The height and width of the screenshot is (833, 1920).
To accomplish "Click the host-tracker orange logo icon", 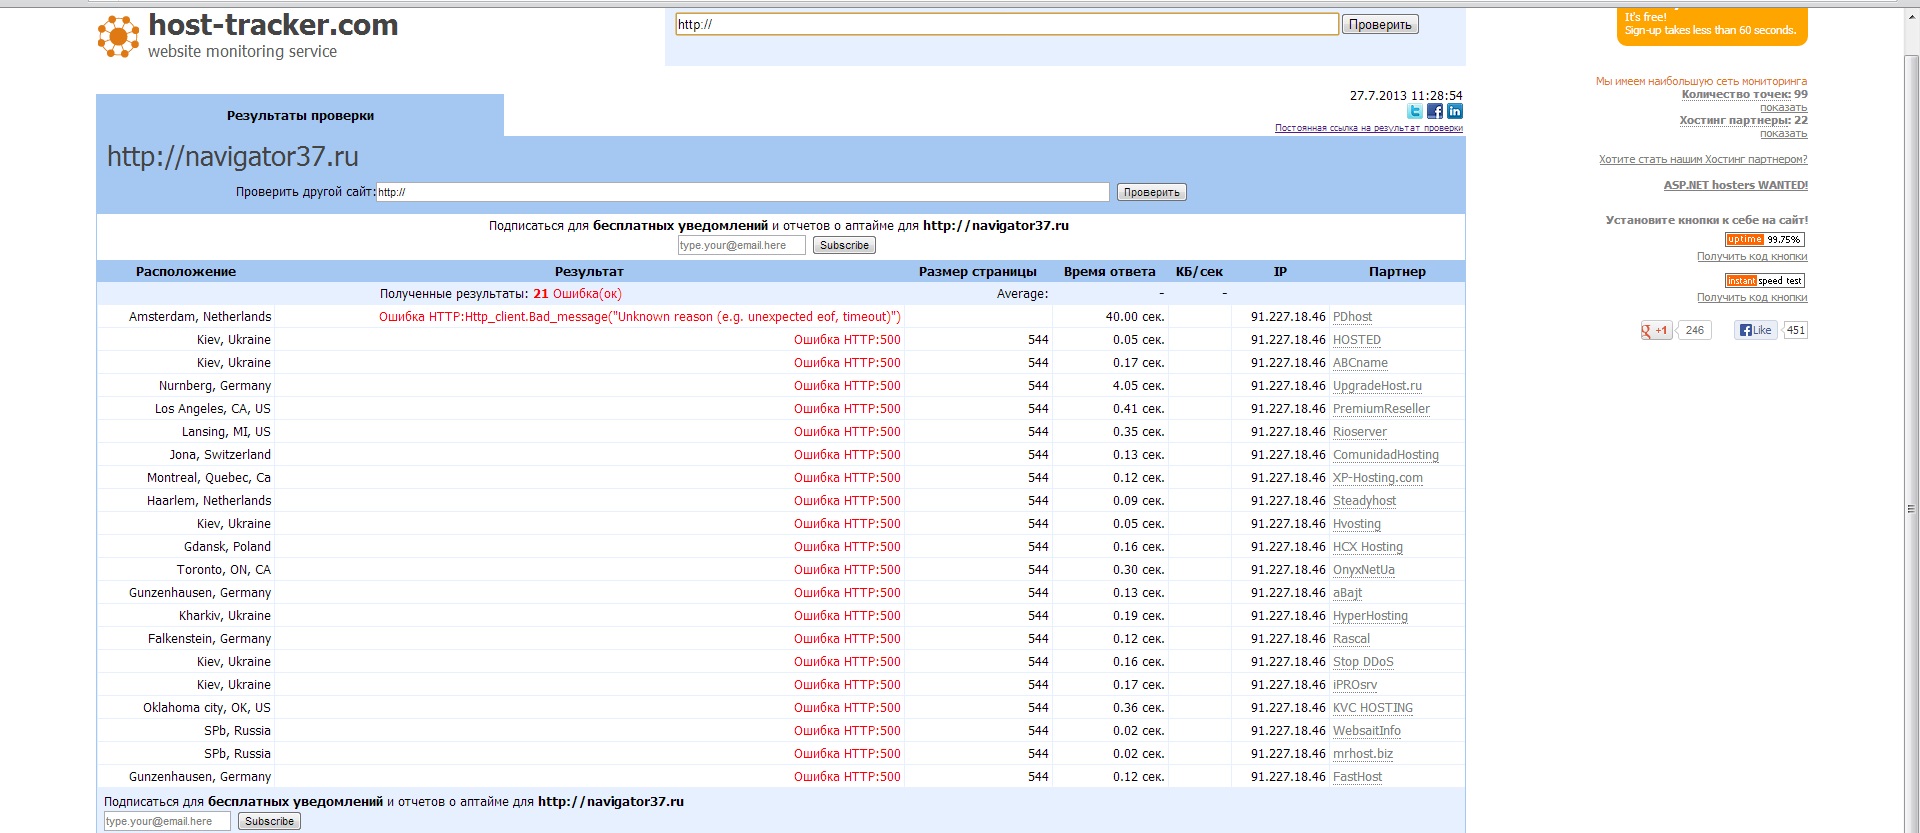I will click(118, 37).
